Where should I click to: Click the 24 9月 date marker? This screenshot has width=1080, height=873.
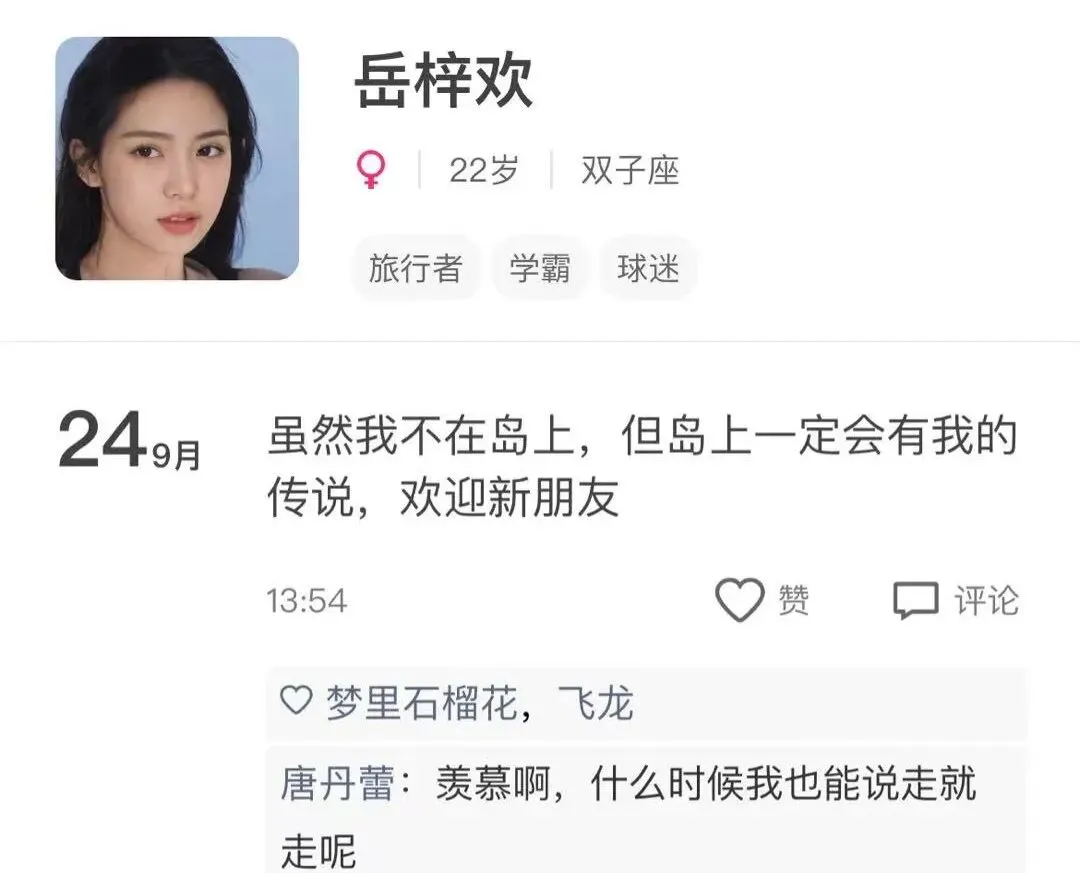coord(129,440)
